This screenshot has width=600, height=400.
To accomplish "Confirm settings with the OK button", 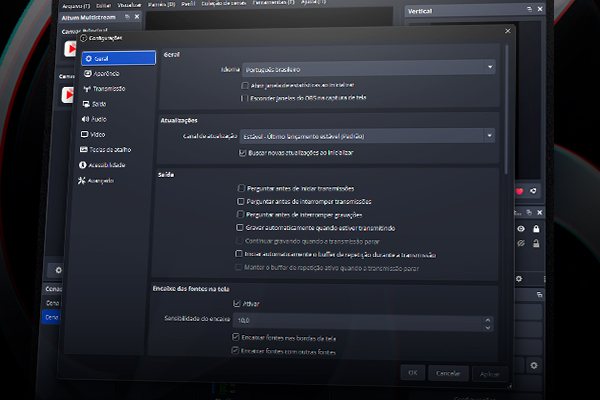I will coord(412,372).
